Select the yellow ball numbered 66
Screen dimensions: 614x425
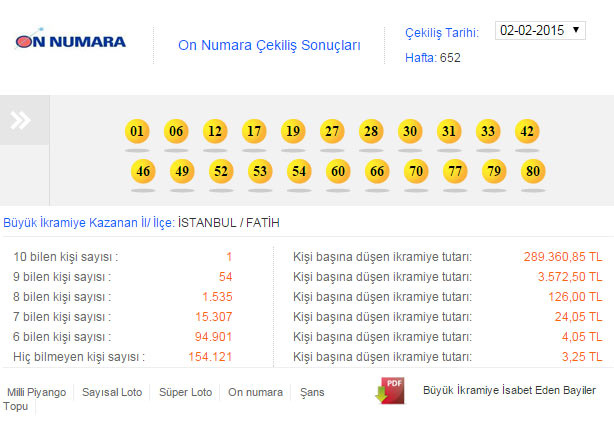[377, 171]
